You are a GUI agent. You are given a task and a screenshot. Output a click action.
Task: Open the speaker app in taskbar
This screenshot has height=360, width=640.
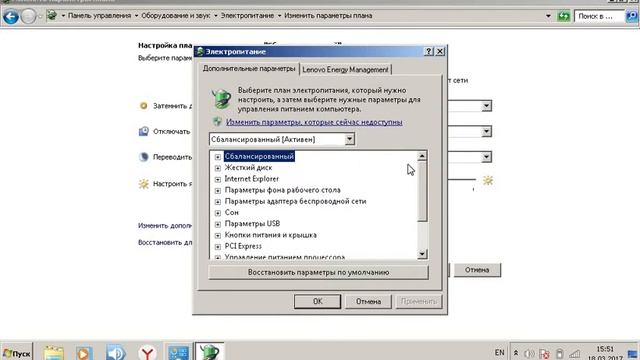(x=116, y=353)
